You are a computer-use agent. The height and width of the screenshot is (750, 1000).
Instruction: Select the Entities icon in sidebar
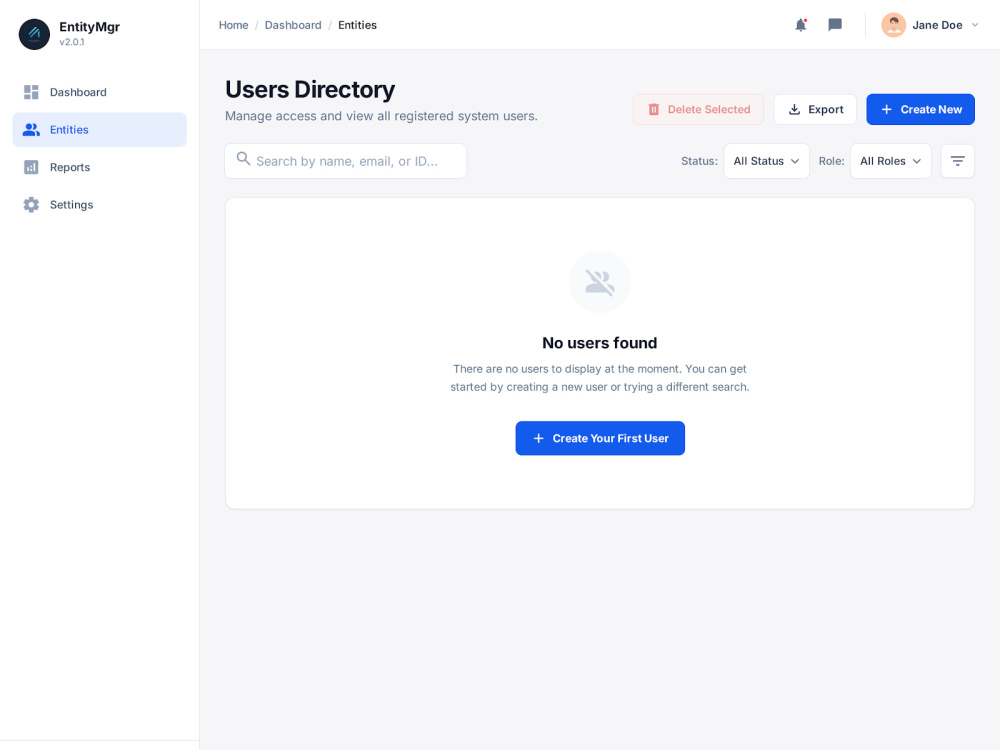click(31, 129)
